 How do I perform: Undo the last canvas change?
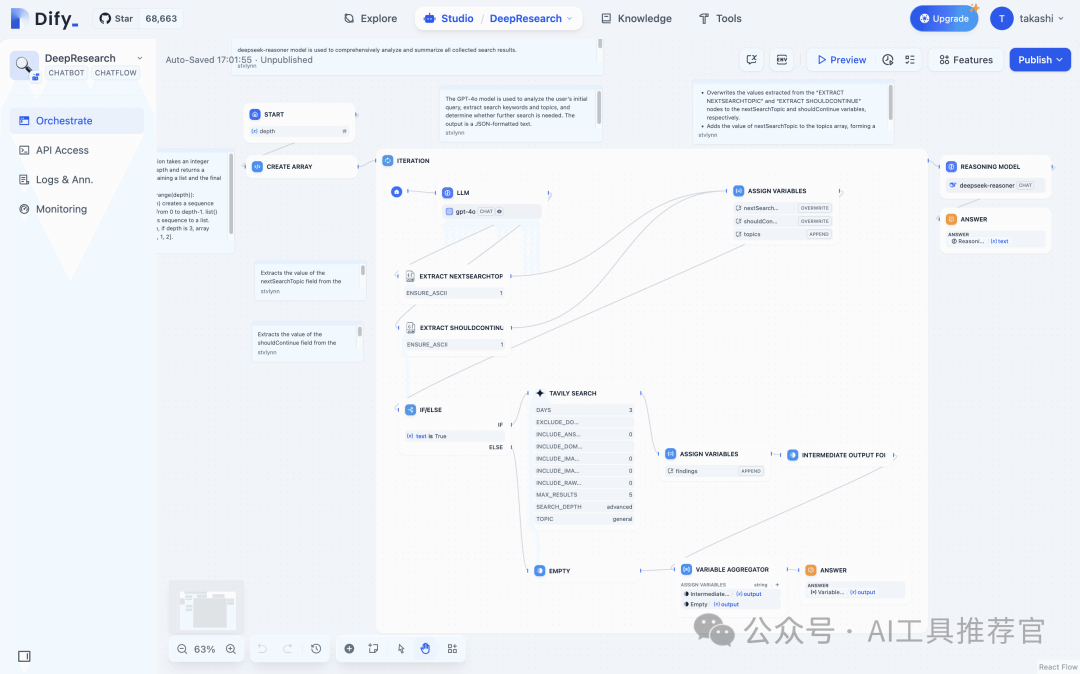[262, 649]
